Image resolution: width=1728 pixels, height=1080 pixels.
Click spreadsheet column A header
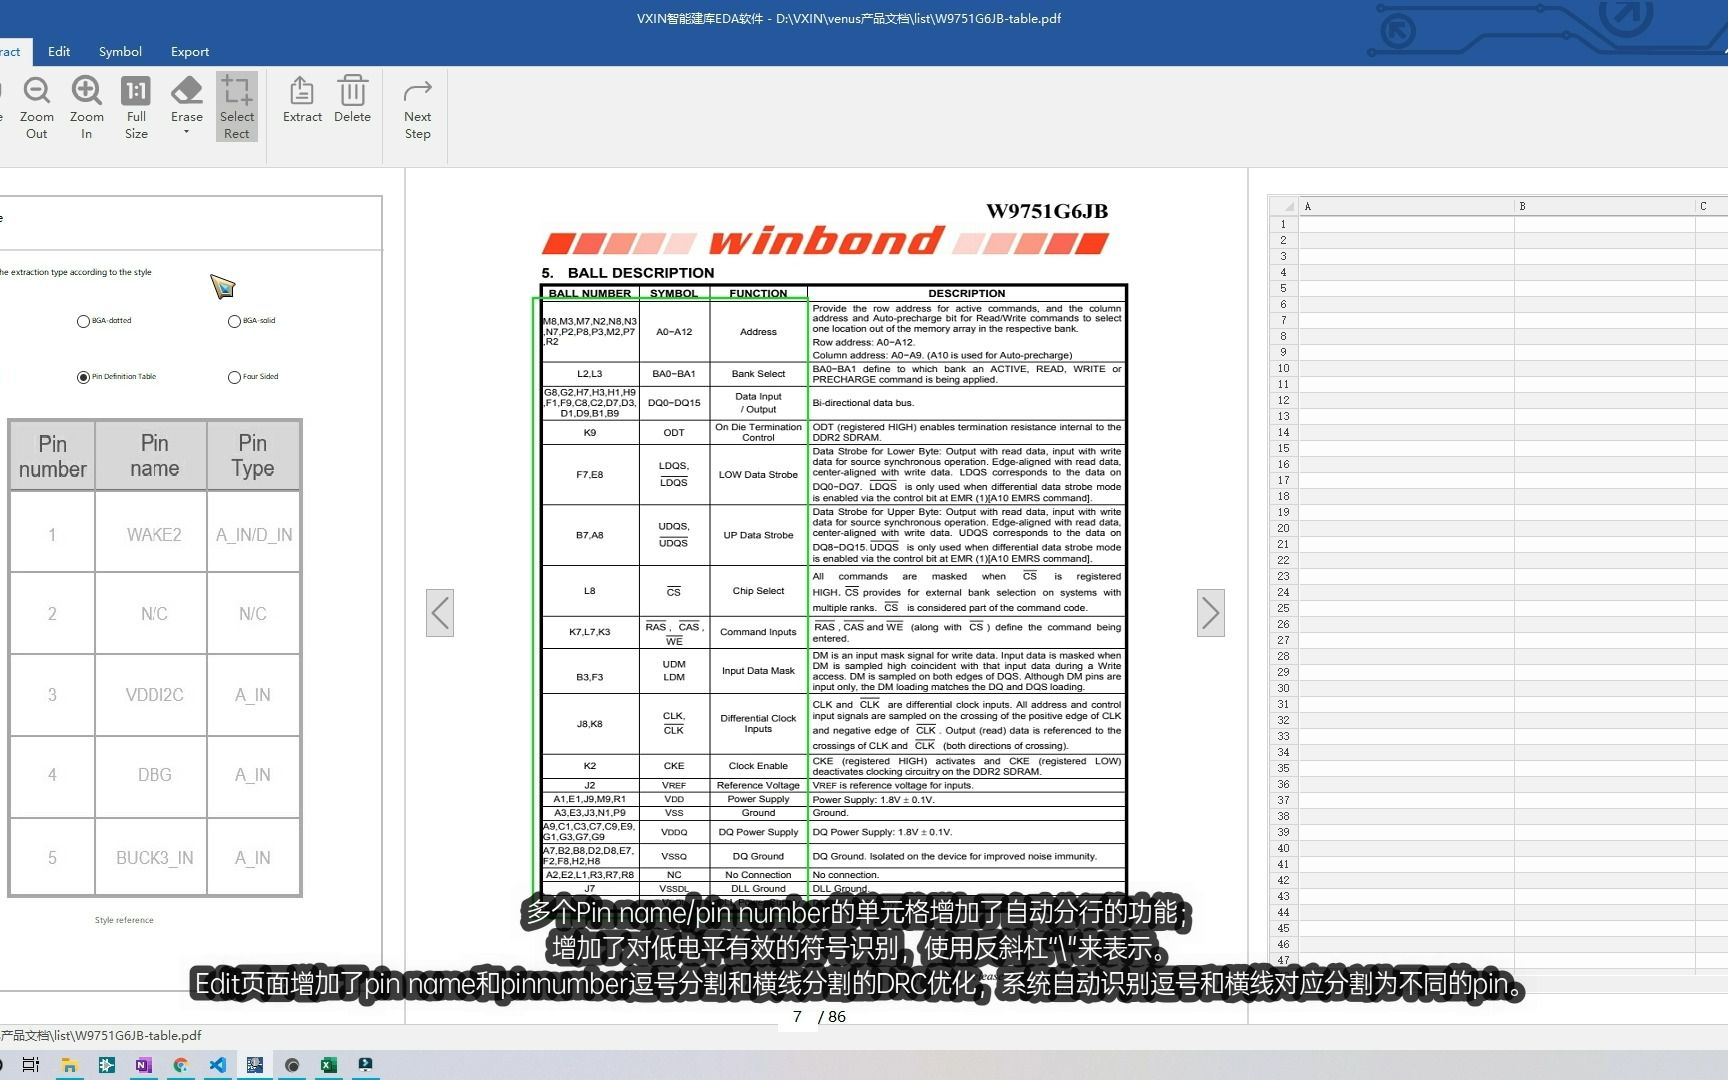[x=1406, y=207]
